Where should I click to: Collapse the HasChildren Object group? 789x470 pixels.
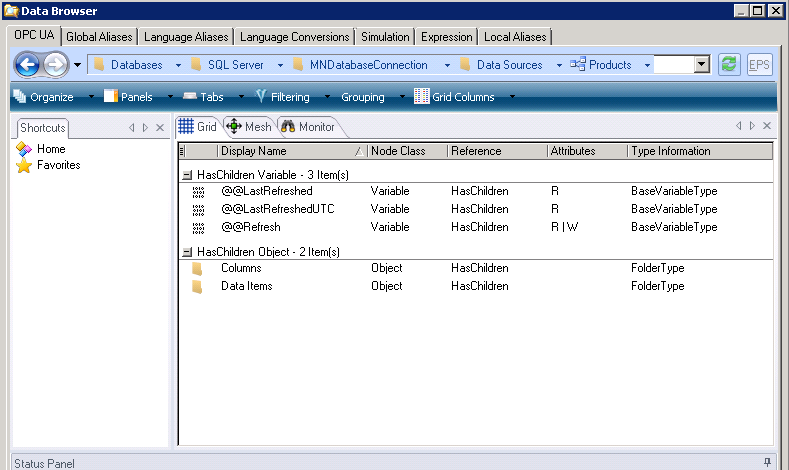click(x=187, y=252)
